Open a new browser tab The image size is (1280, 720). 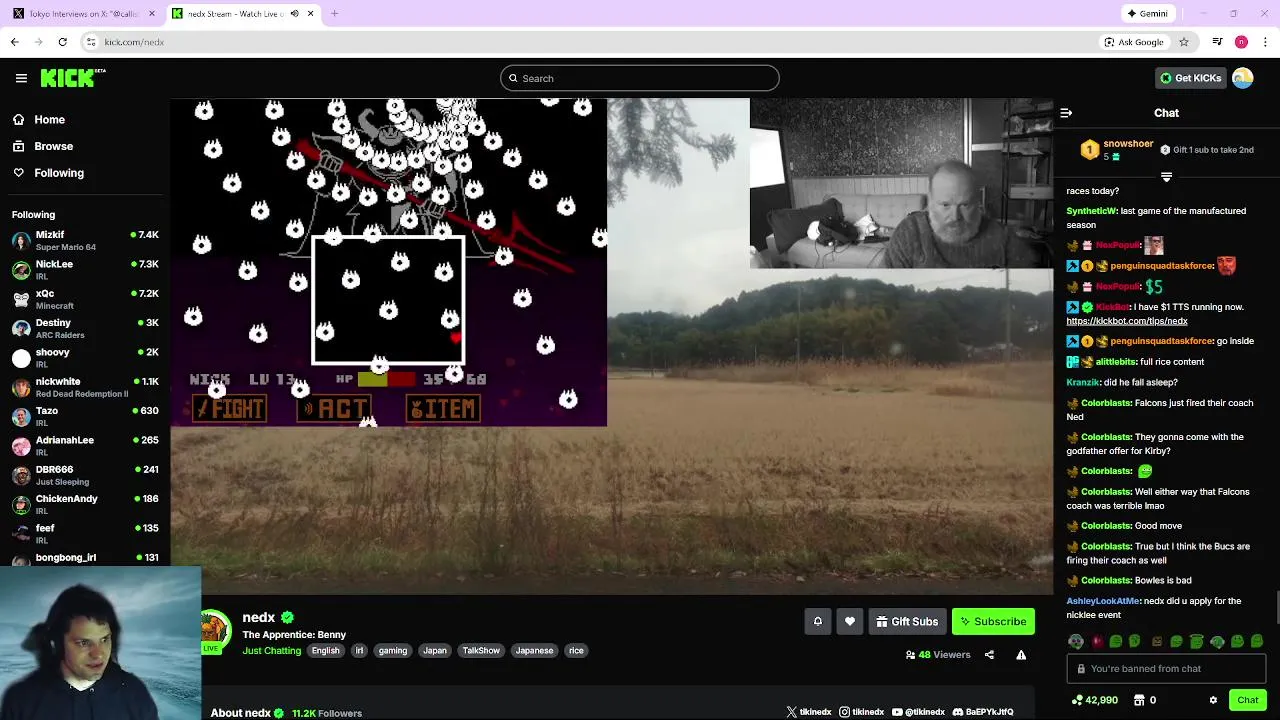tap(334, 14)
